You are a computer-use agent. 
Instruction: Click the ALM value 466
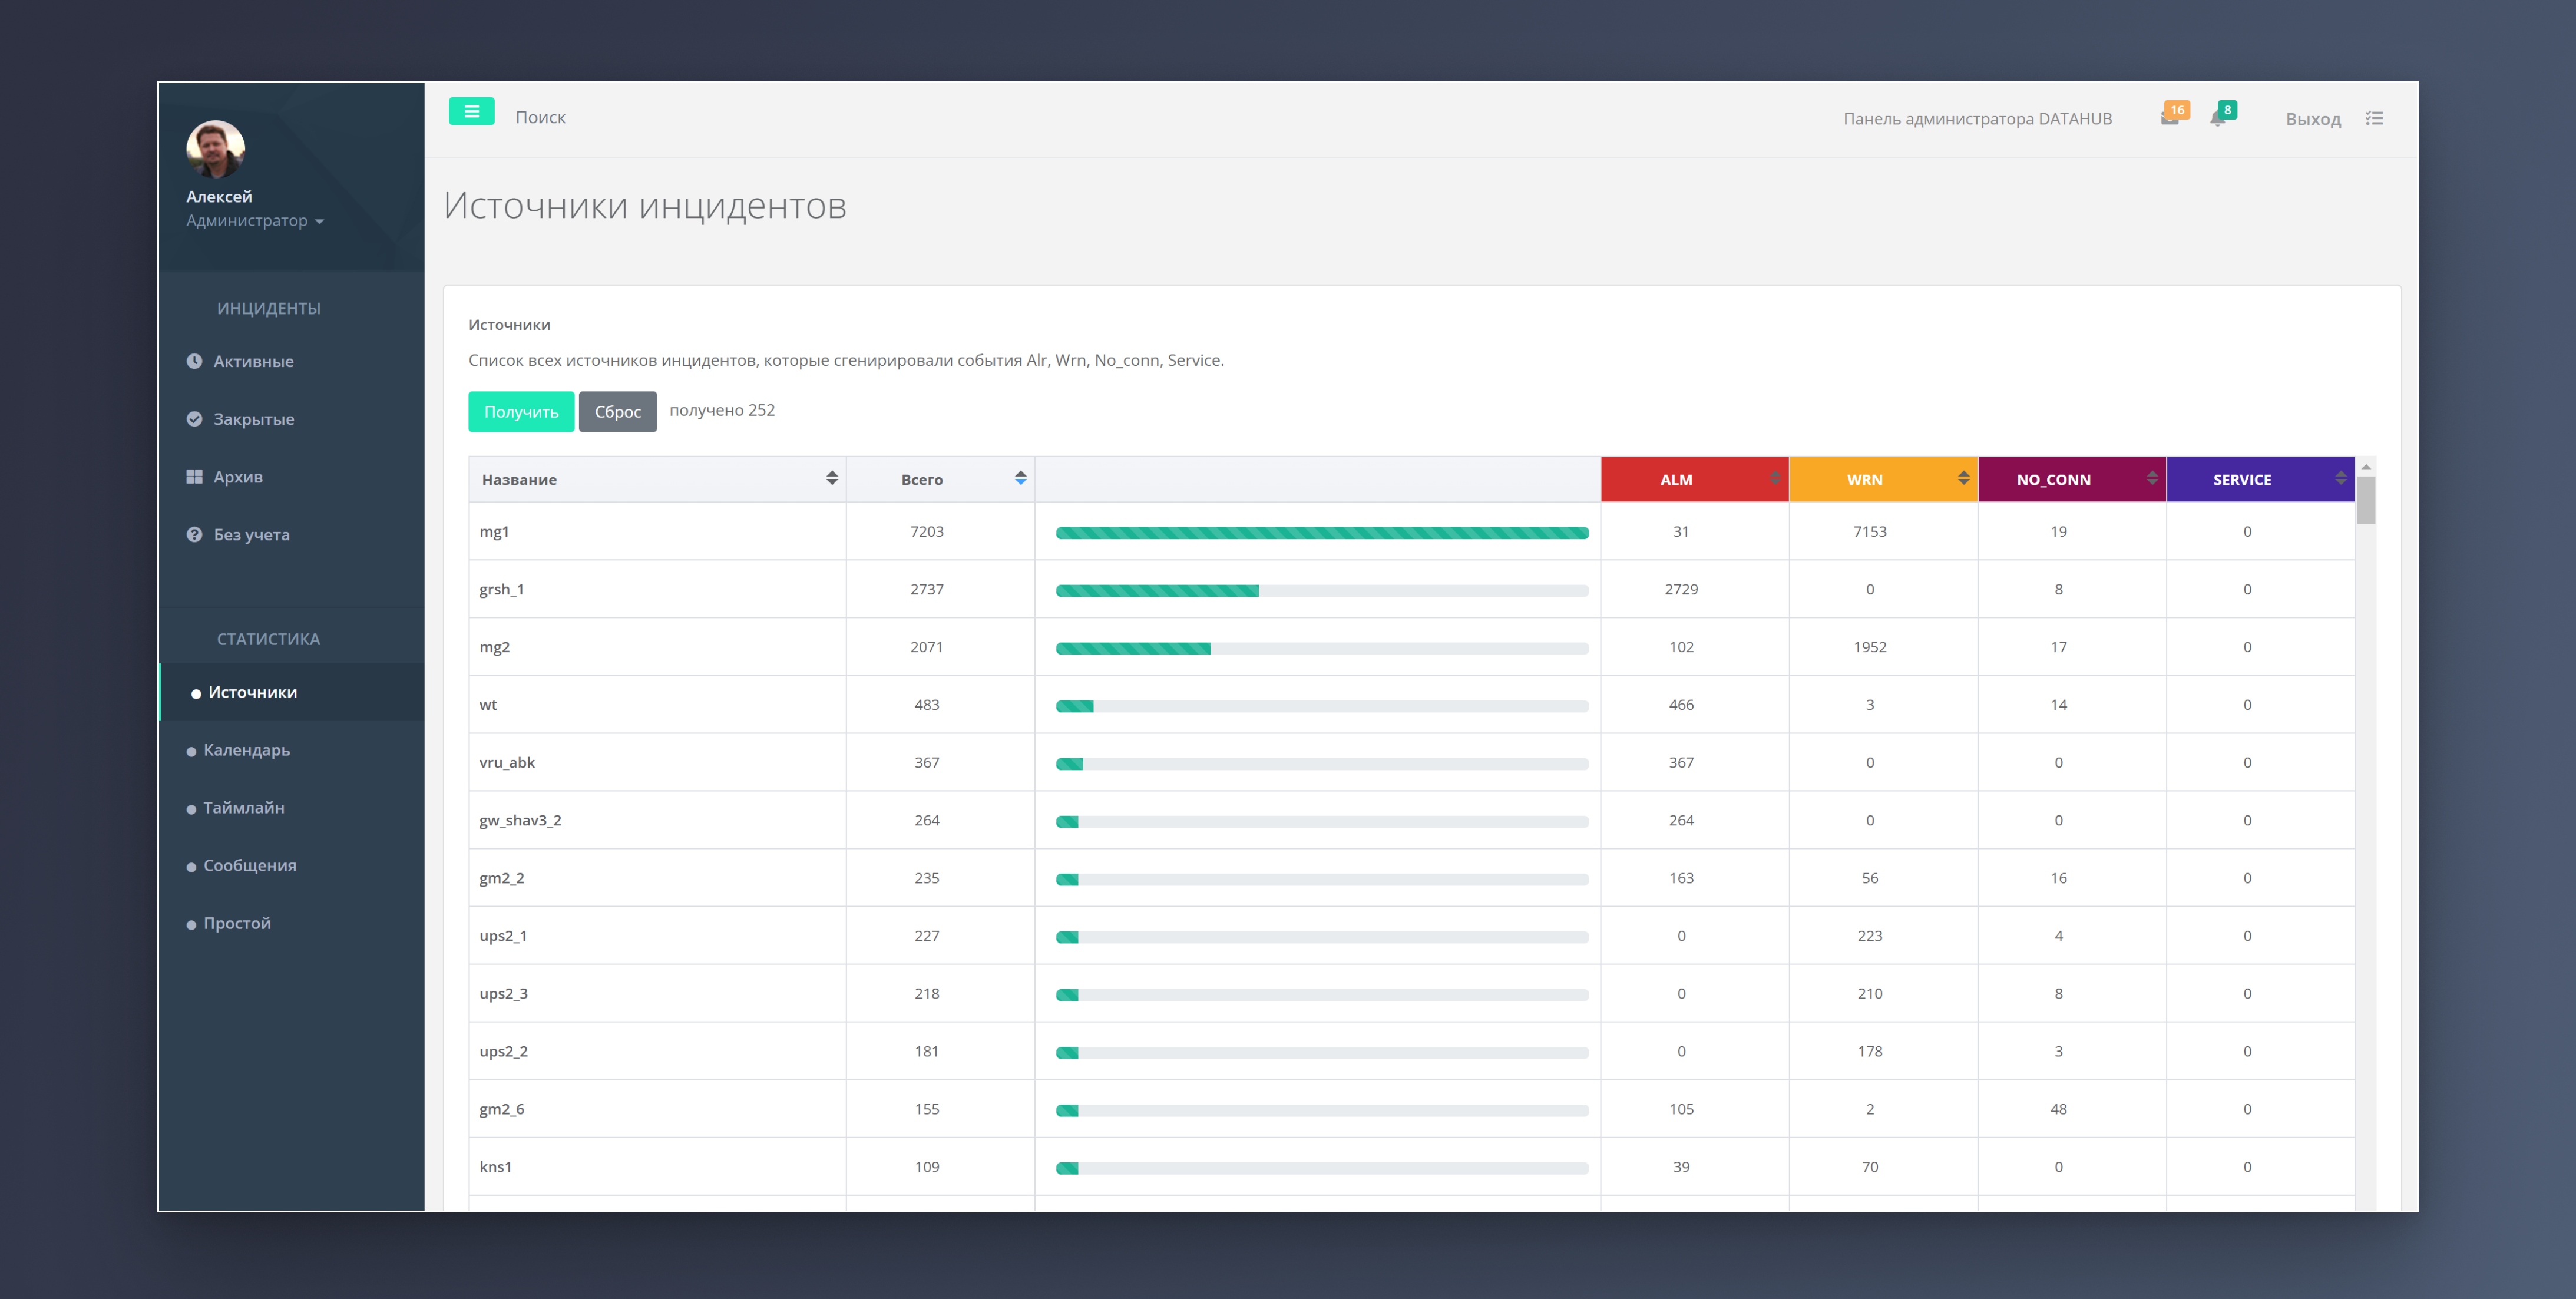click(1681, 705)
